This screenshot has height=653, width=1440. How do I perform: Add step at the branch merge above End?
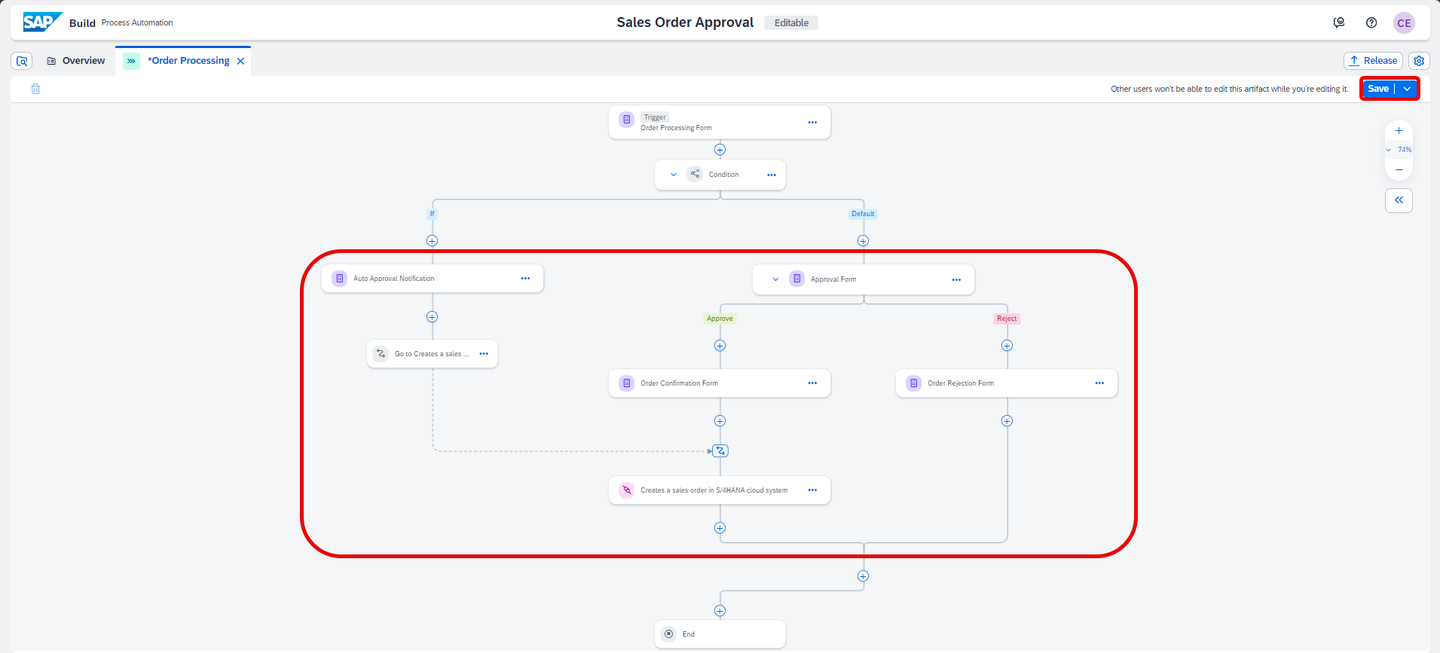[863, 576]
